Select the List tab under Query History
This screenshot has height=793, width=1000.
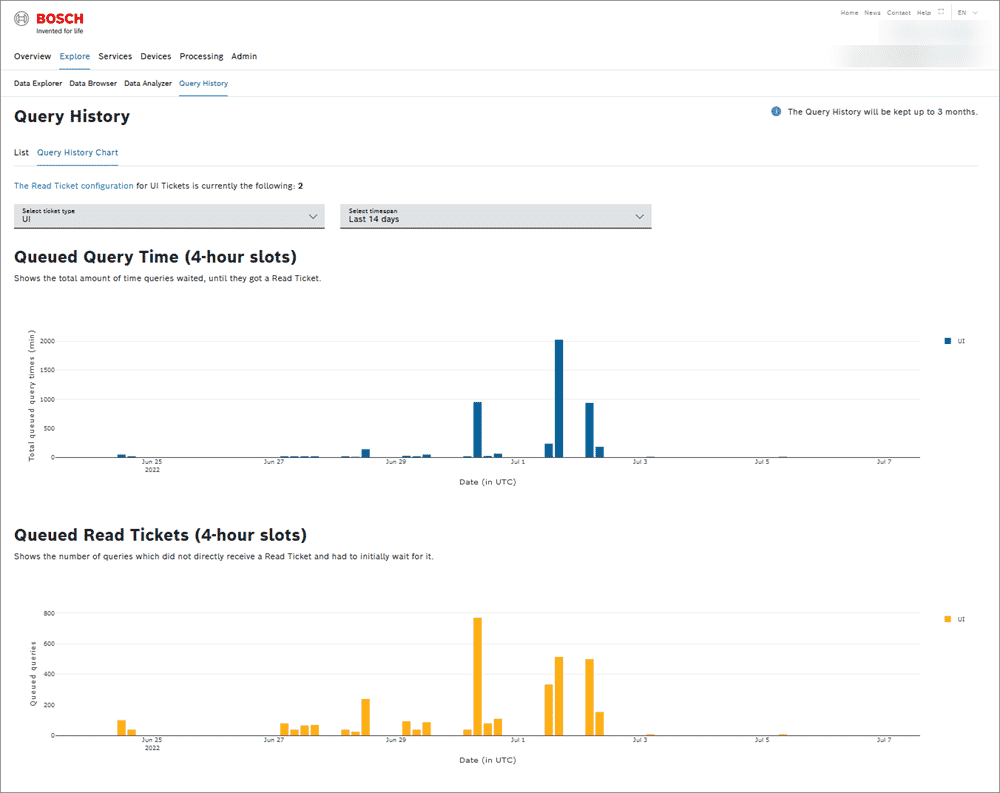click(x=21, y=153)
